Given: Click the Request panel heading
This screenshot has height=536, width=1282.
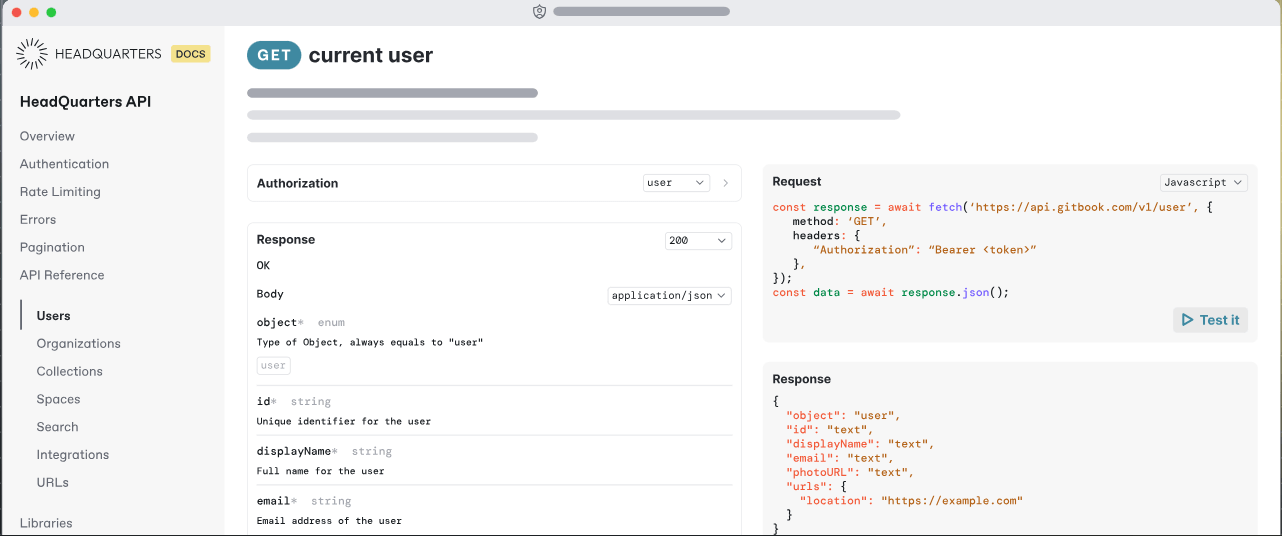Looking at the screenshot, I should pyautogui.click(x=797, y=182).
